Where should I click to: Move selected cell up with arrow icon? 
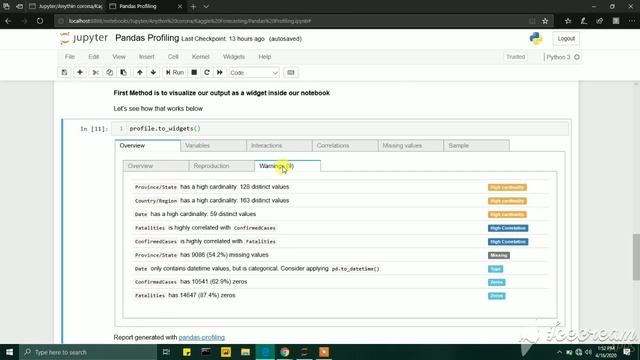click(x=140, y=73)
